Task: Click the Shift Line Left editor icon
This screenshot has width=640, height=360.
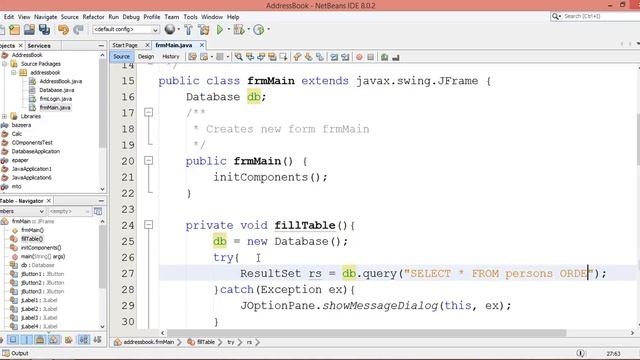Action: pos(334,57)
